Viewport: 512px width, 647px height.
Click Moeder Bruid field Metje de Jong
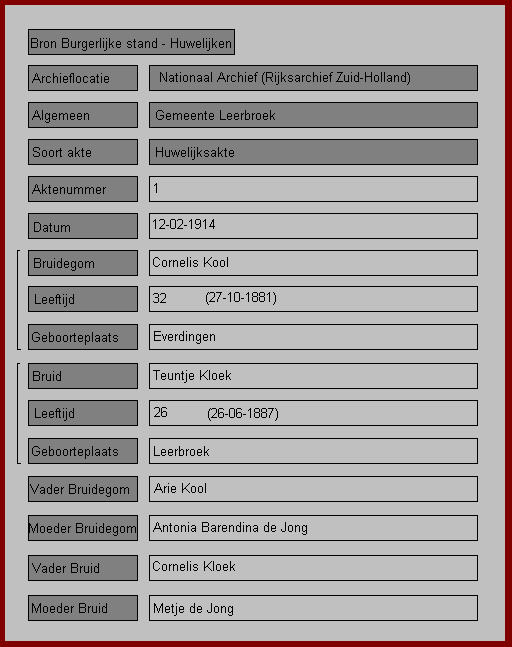pyautogui.click(x=313, y=608)
